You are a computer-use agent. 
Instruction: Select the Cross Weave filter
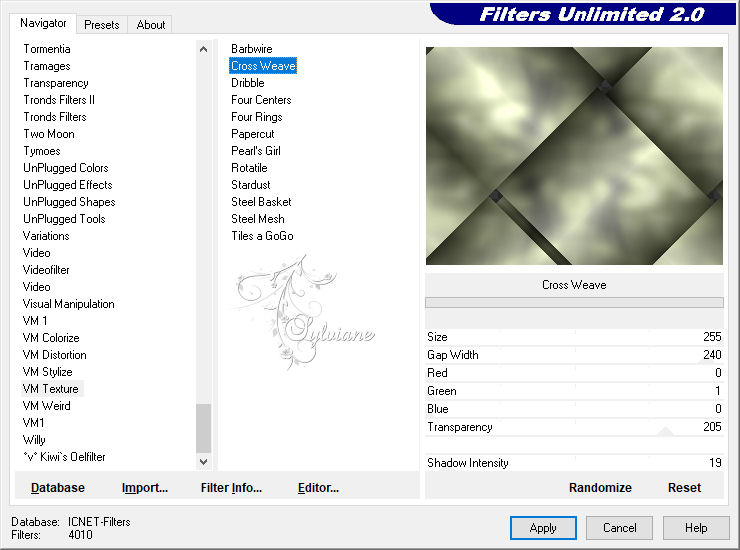point(263,66)
